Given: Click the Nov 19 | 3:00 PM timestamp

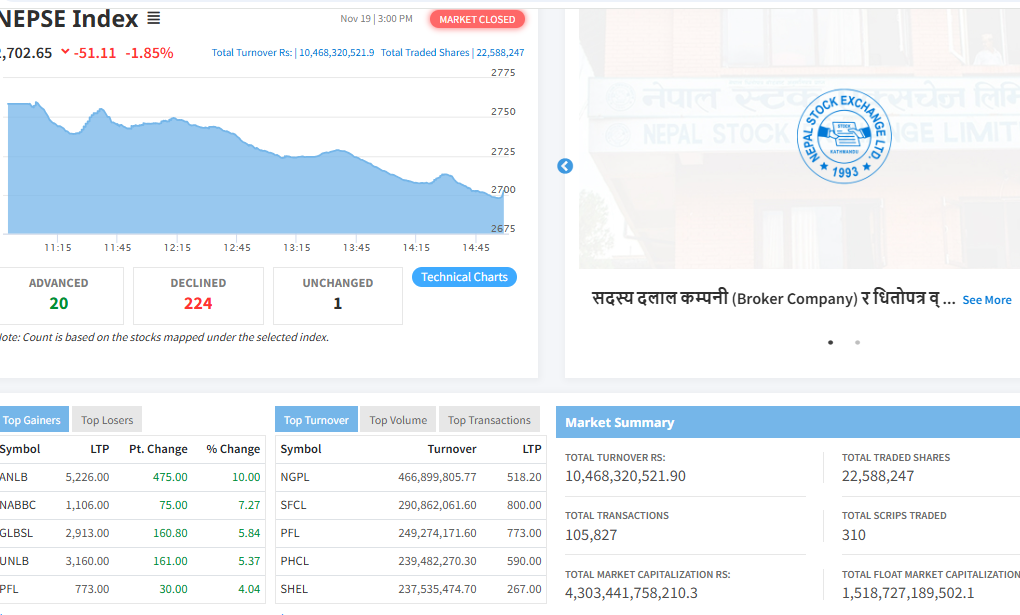Looking at the screenshot, I should 376,19.
